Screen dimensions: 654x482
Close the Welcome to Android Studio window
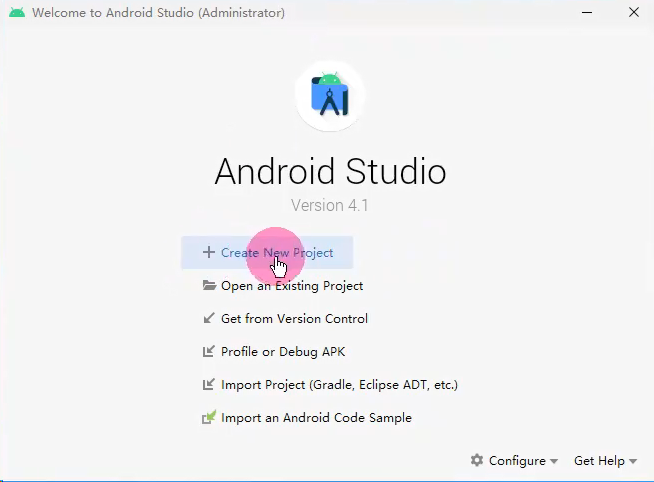[x=634, y=13]
